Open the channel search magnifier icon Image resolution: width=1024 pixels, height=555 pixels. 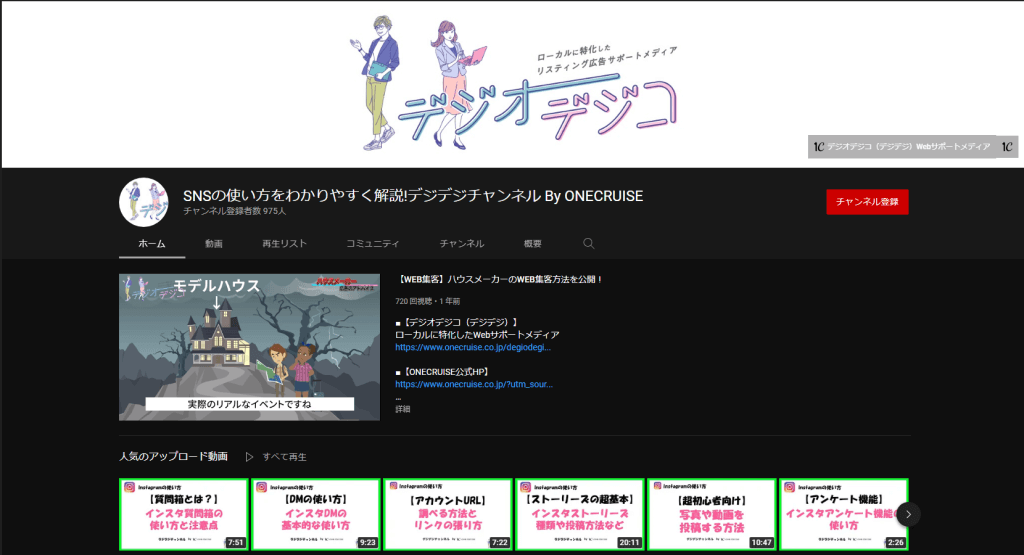tap(588, 244)
